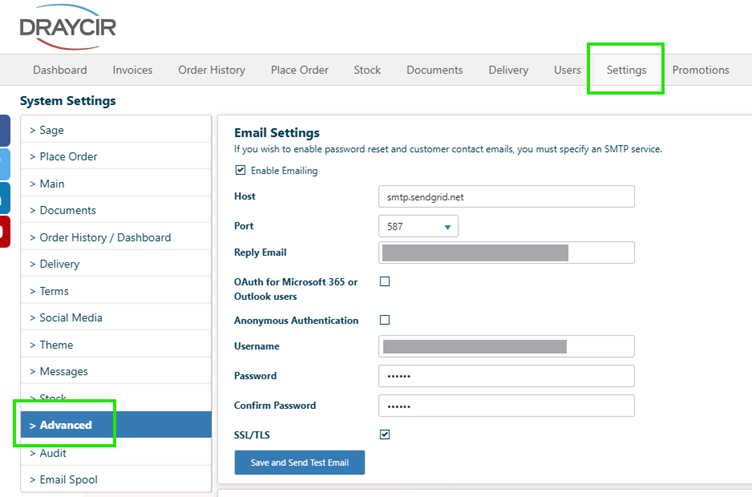Expand the Messages settings section
Viewport: 752px width, 497px height.
coord(116,371)
